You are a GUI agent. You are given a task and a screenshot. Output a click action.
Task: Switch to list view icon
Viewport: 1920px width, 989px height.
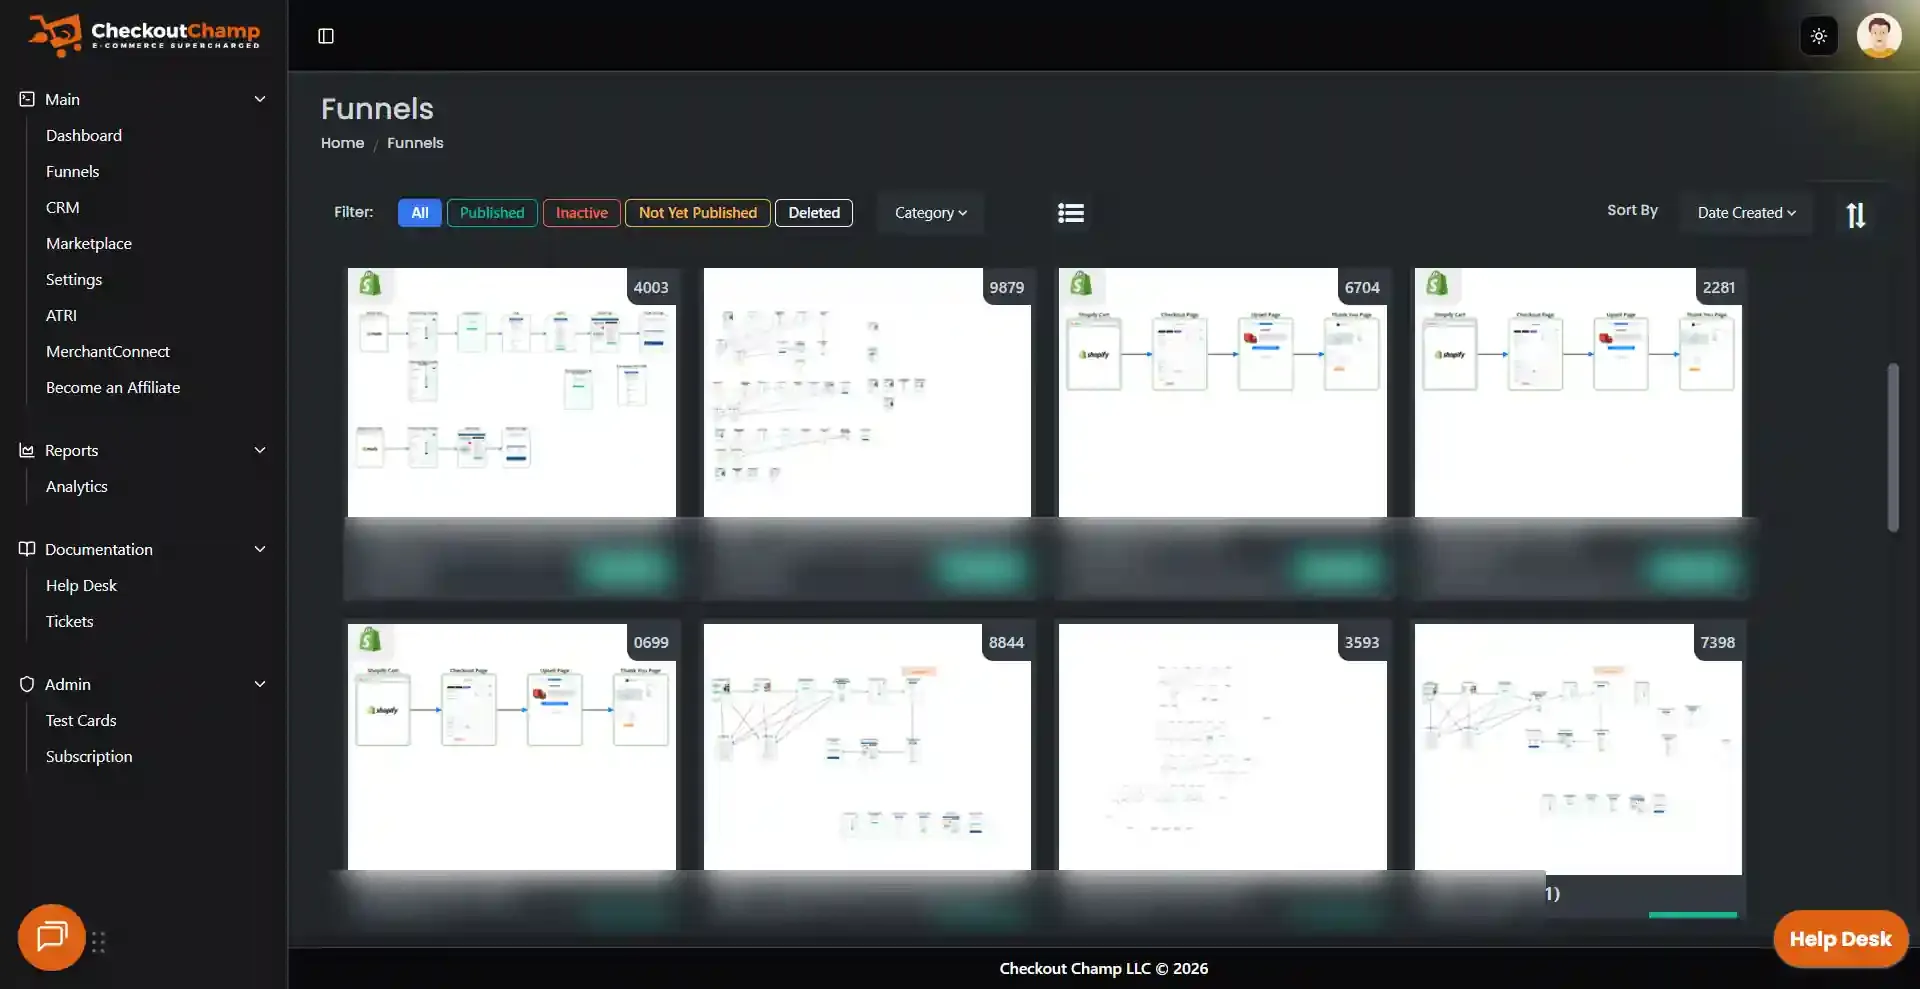click(x=1071, y=213)
